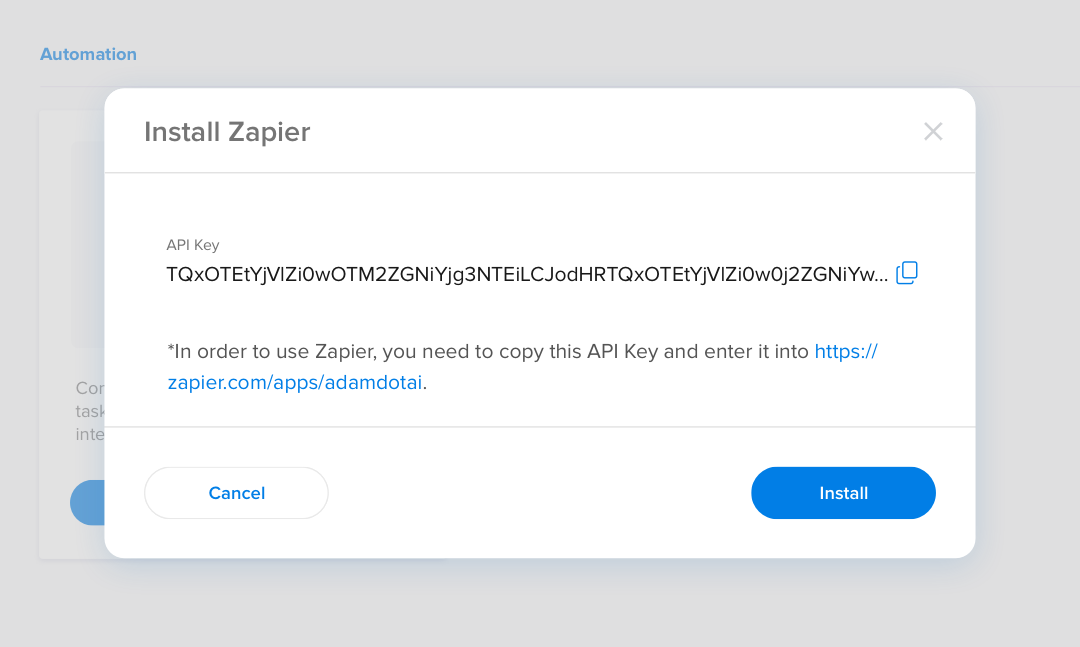The width and height of the screenshot is (1080, 647).
Task: Go to the Automation breadcrumb
Action: (x=88, y=54)
